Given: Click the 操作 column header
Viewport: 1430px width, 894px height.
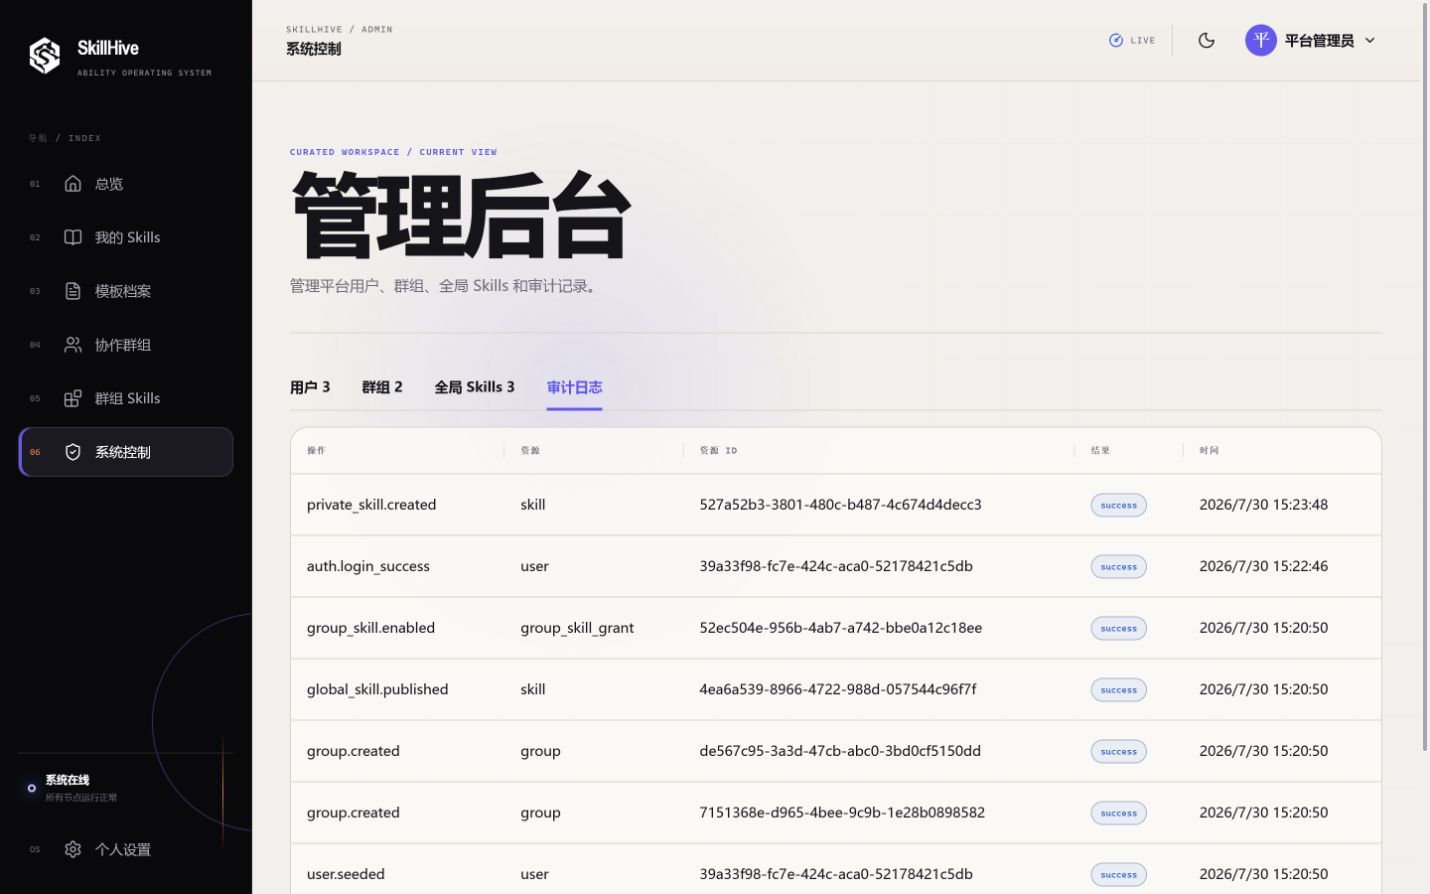Looking at the screenshot, I should coord(316,450).
